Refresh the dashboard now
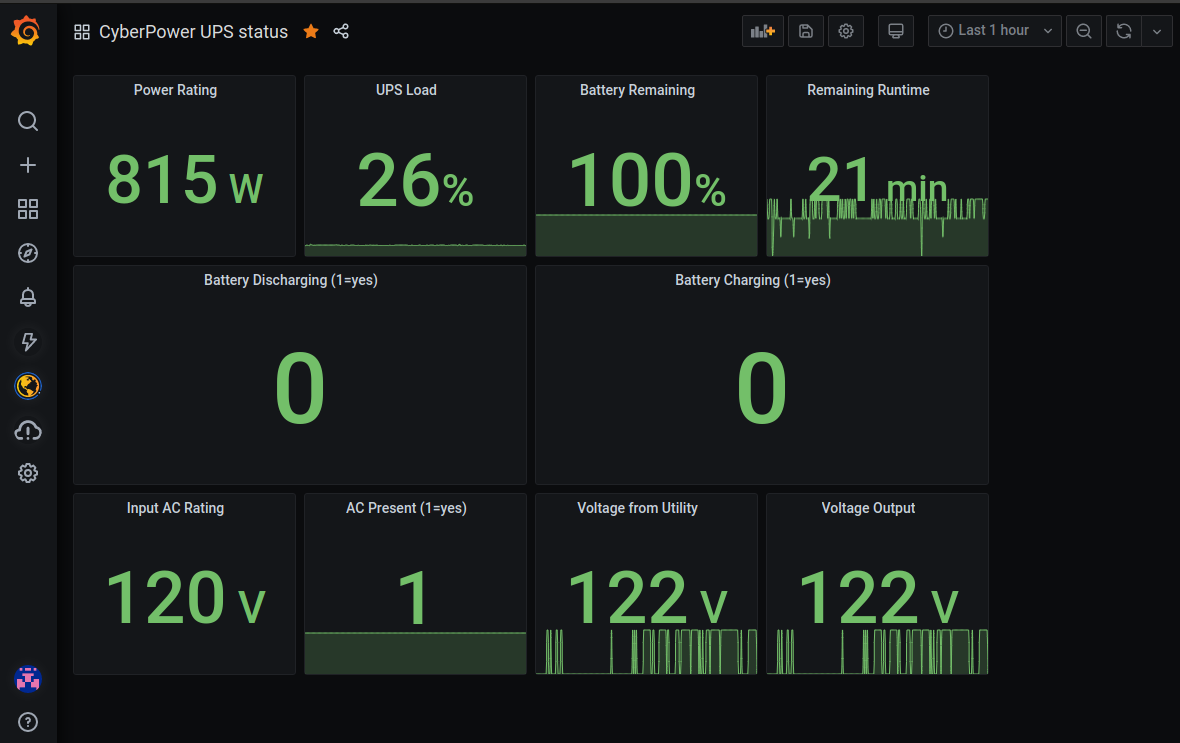The image size is (1180, 743). (1124, 31)
